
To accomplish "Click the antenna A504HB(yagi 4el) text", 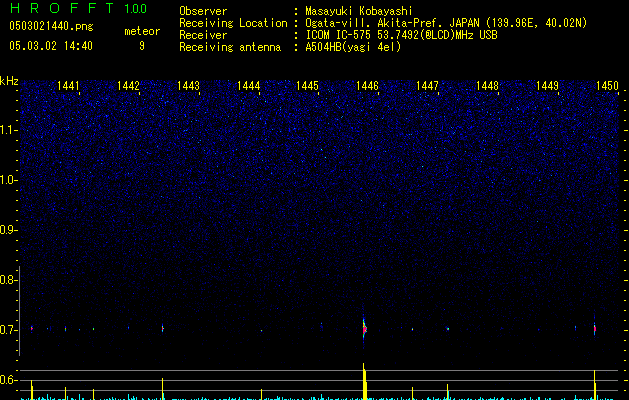I will pos(353,47).
